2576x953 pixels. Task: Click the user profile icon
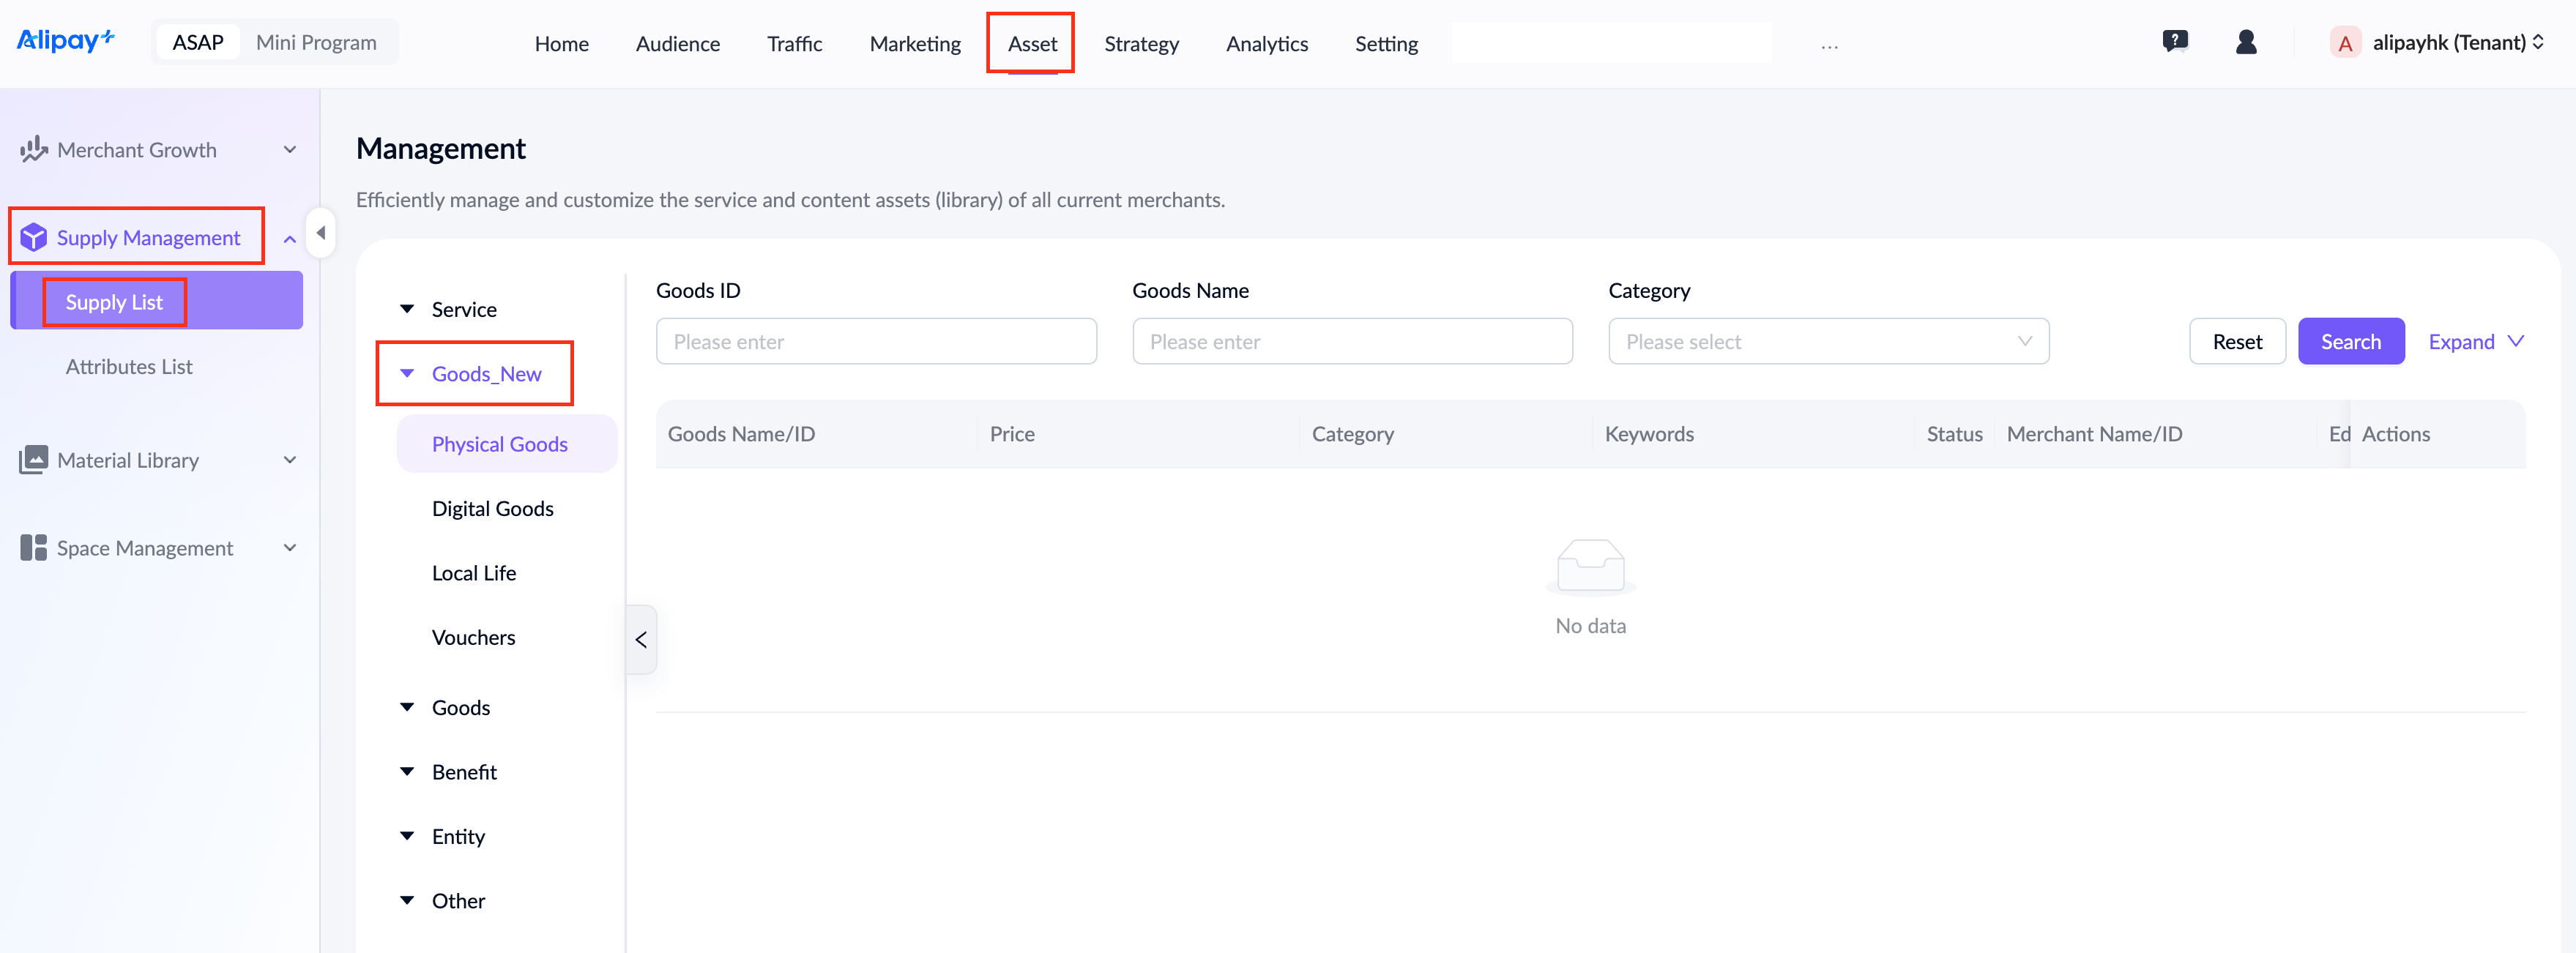2246,42
